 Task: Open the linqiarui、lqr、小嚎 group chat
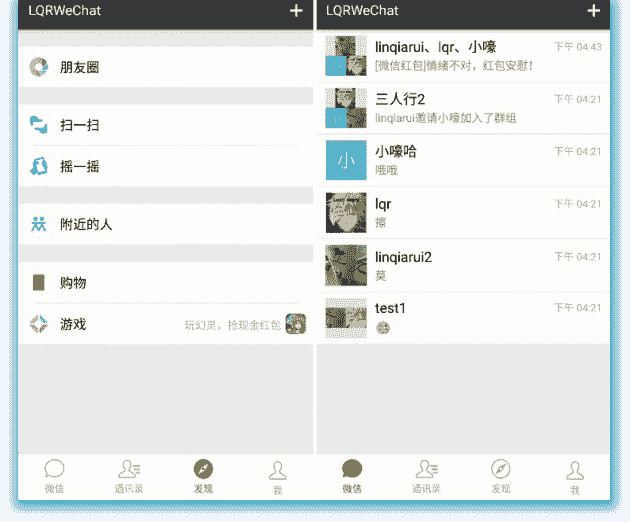point(460,56)
